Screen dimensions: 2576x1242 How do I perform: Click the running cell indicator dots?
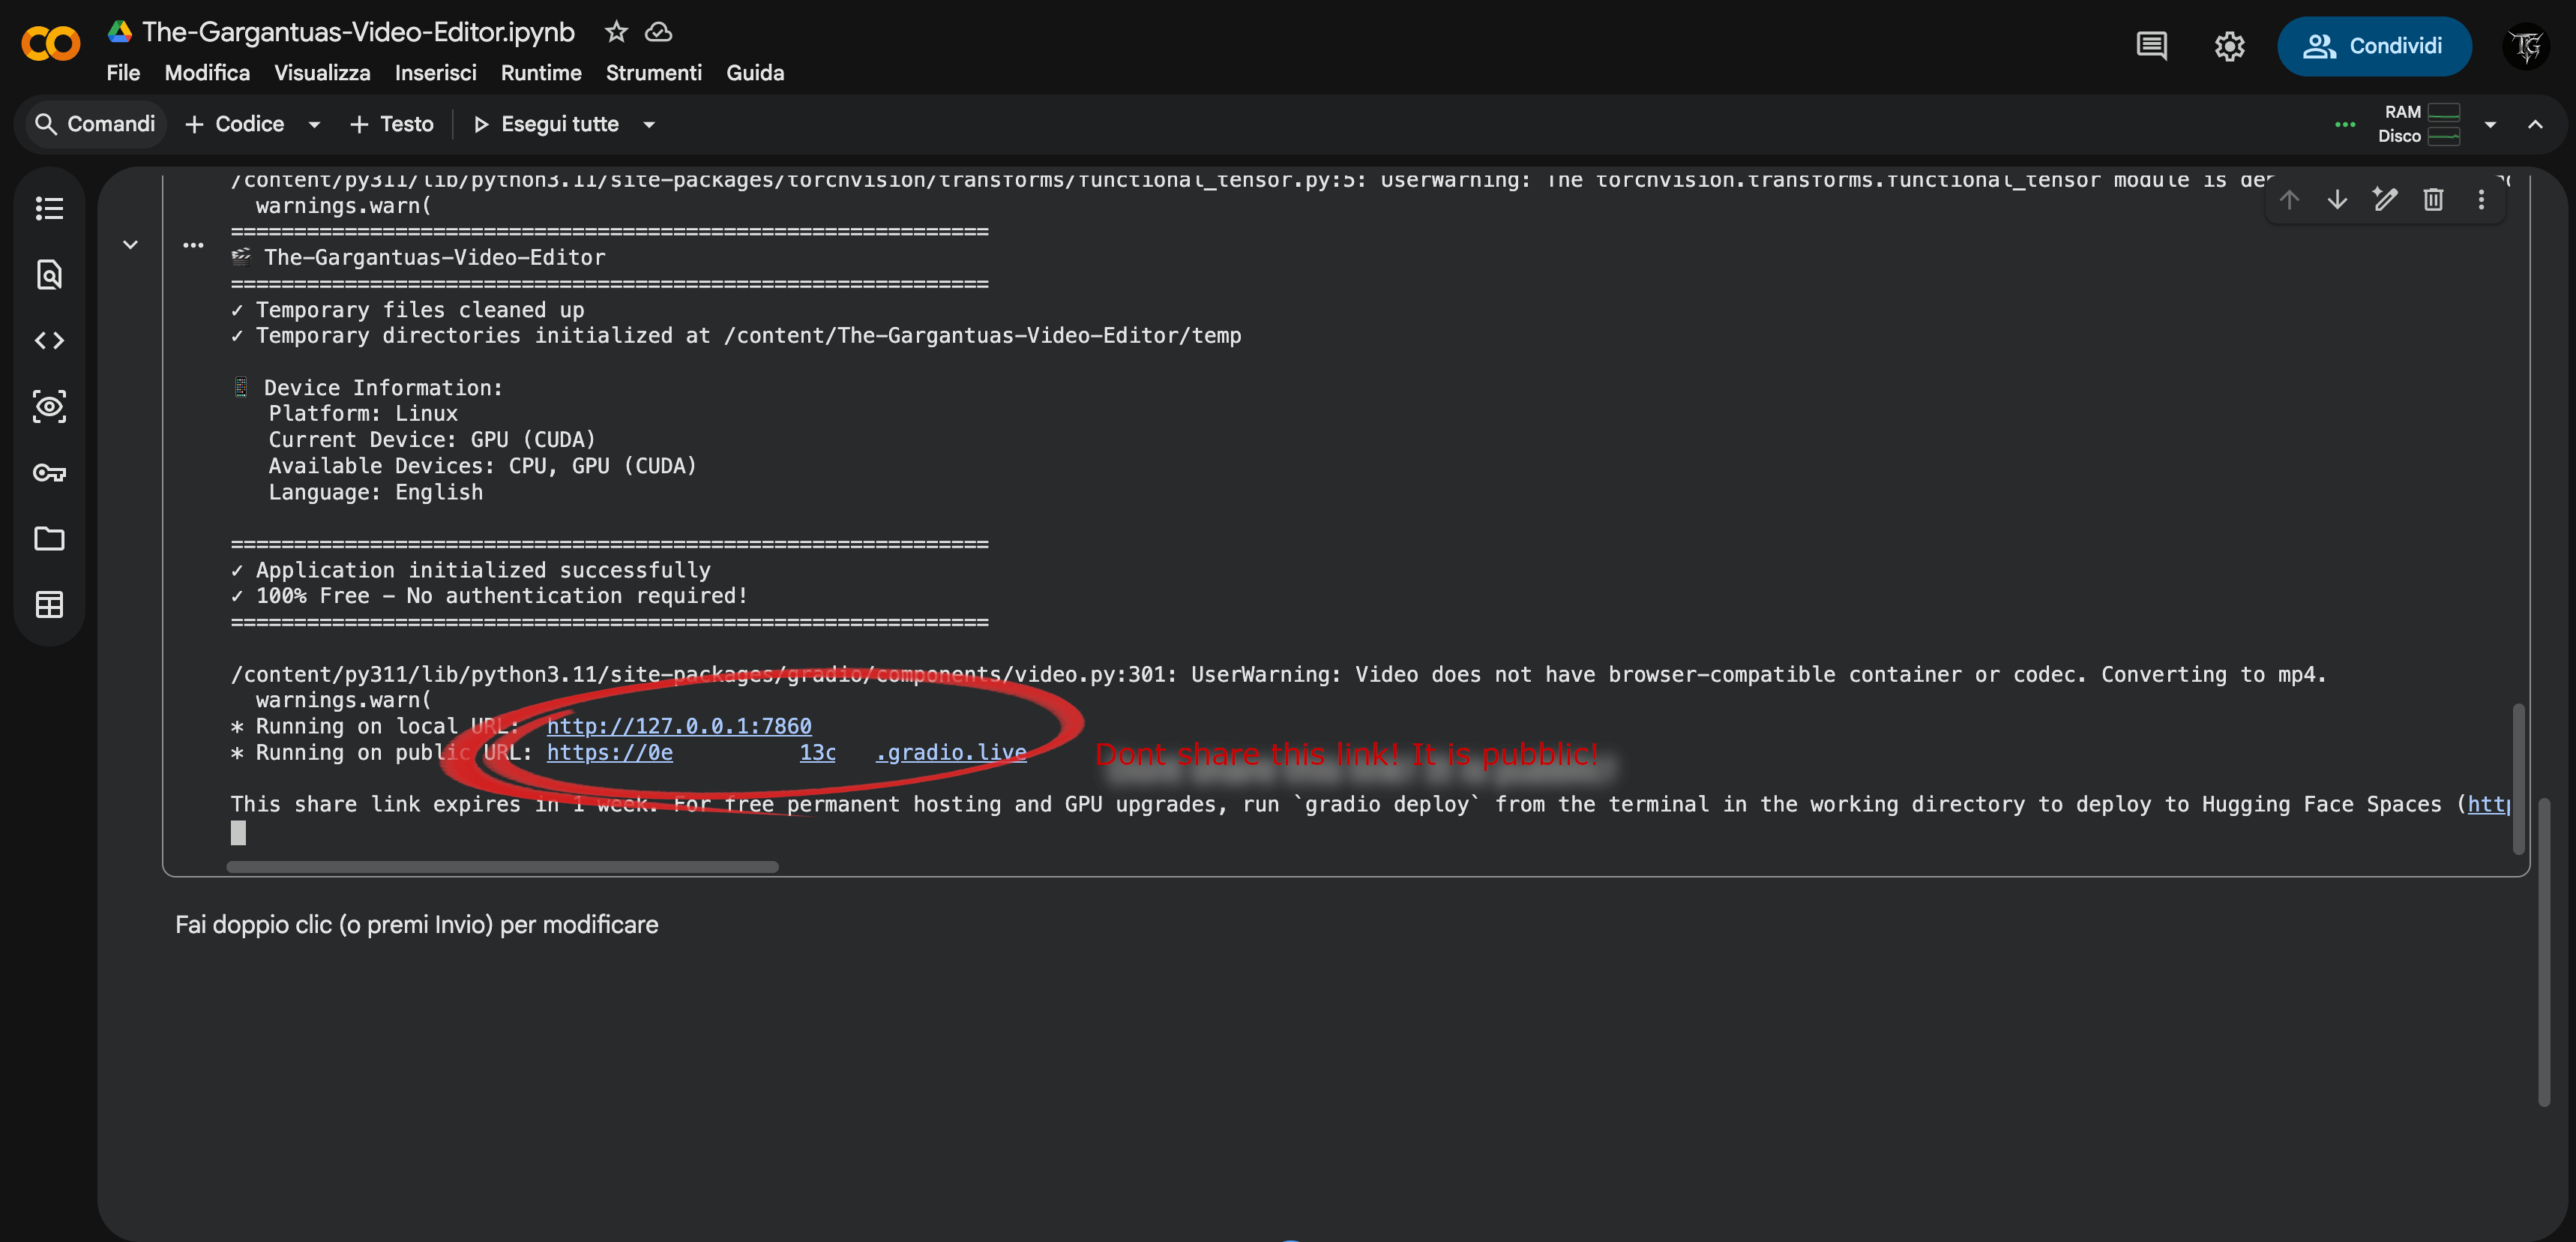coord(193,245)
